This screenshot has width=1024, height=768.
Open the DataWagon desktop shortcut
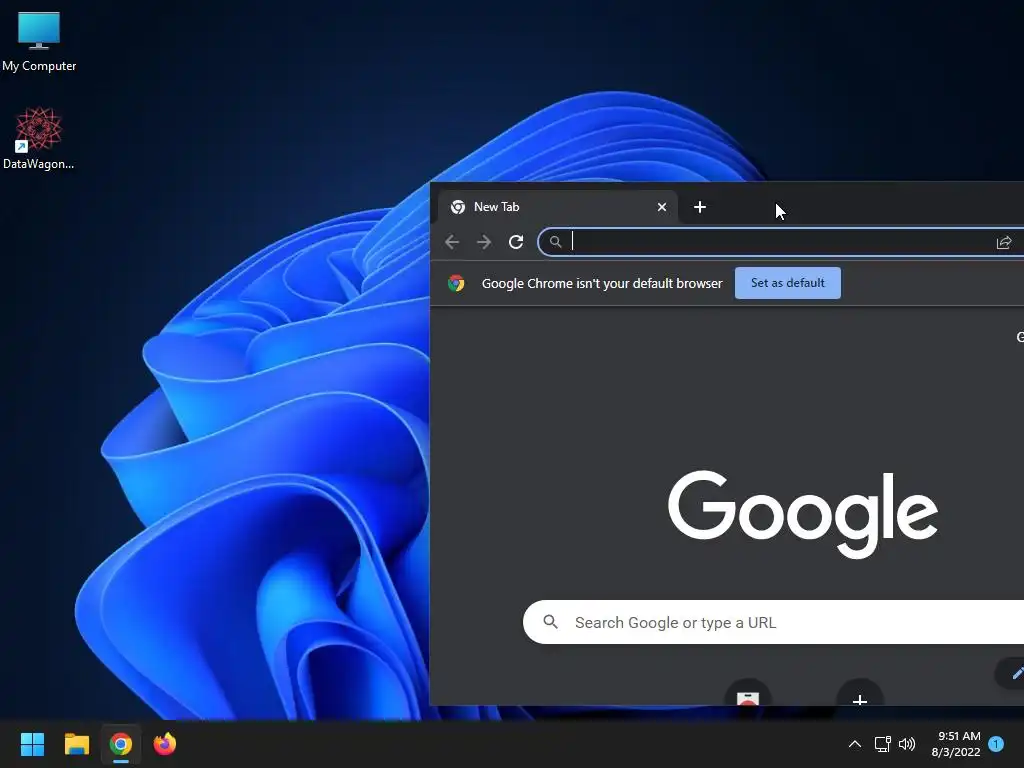click(x=39, y=138)
